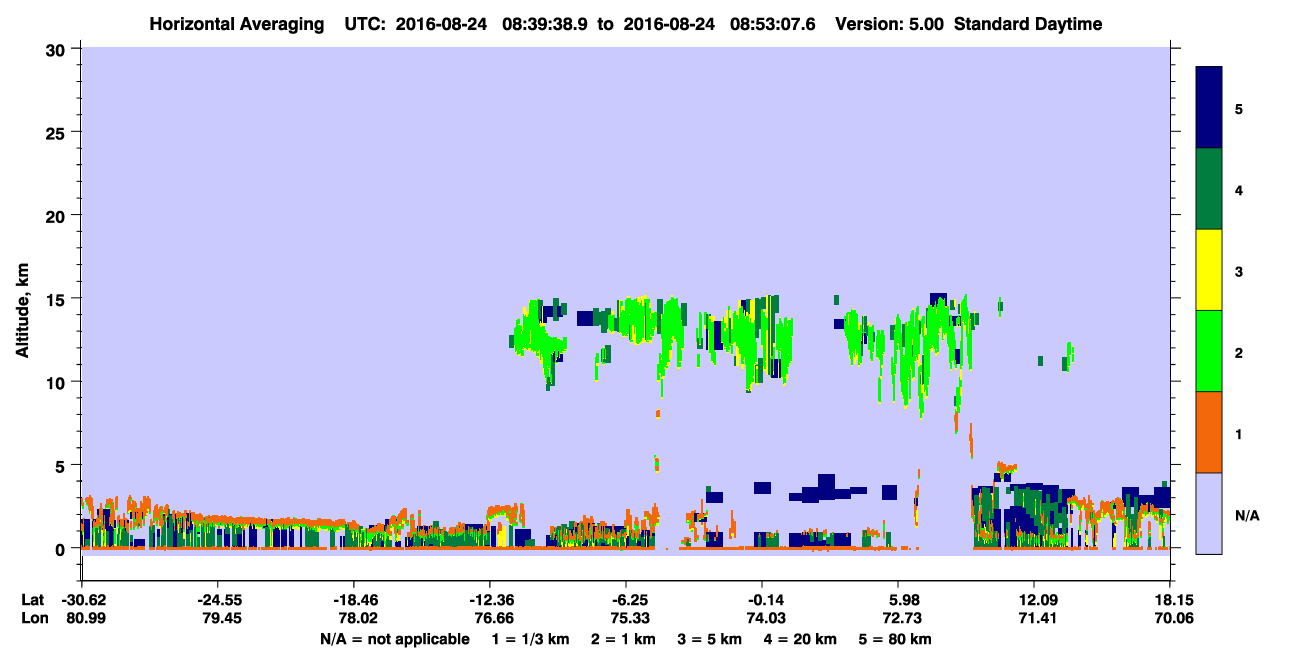Click latitude value -24.55
The height and width of the screenshot is (667, 1300).
coord(218,600)
